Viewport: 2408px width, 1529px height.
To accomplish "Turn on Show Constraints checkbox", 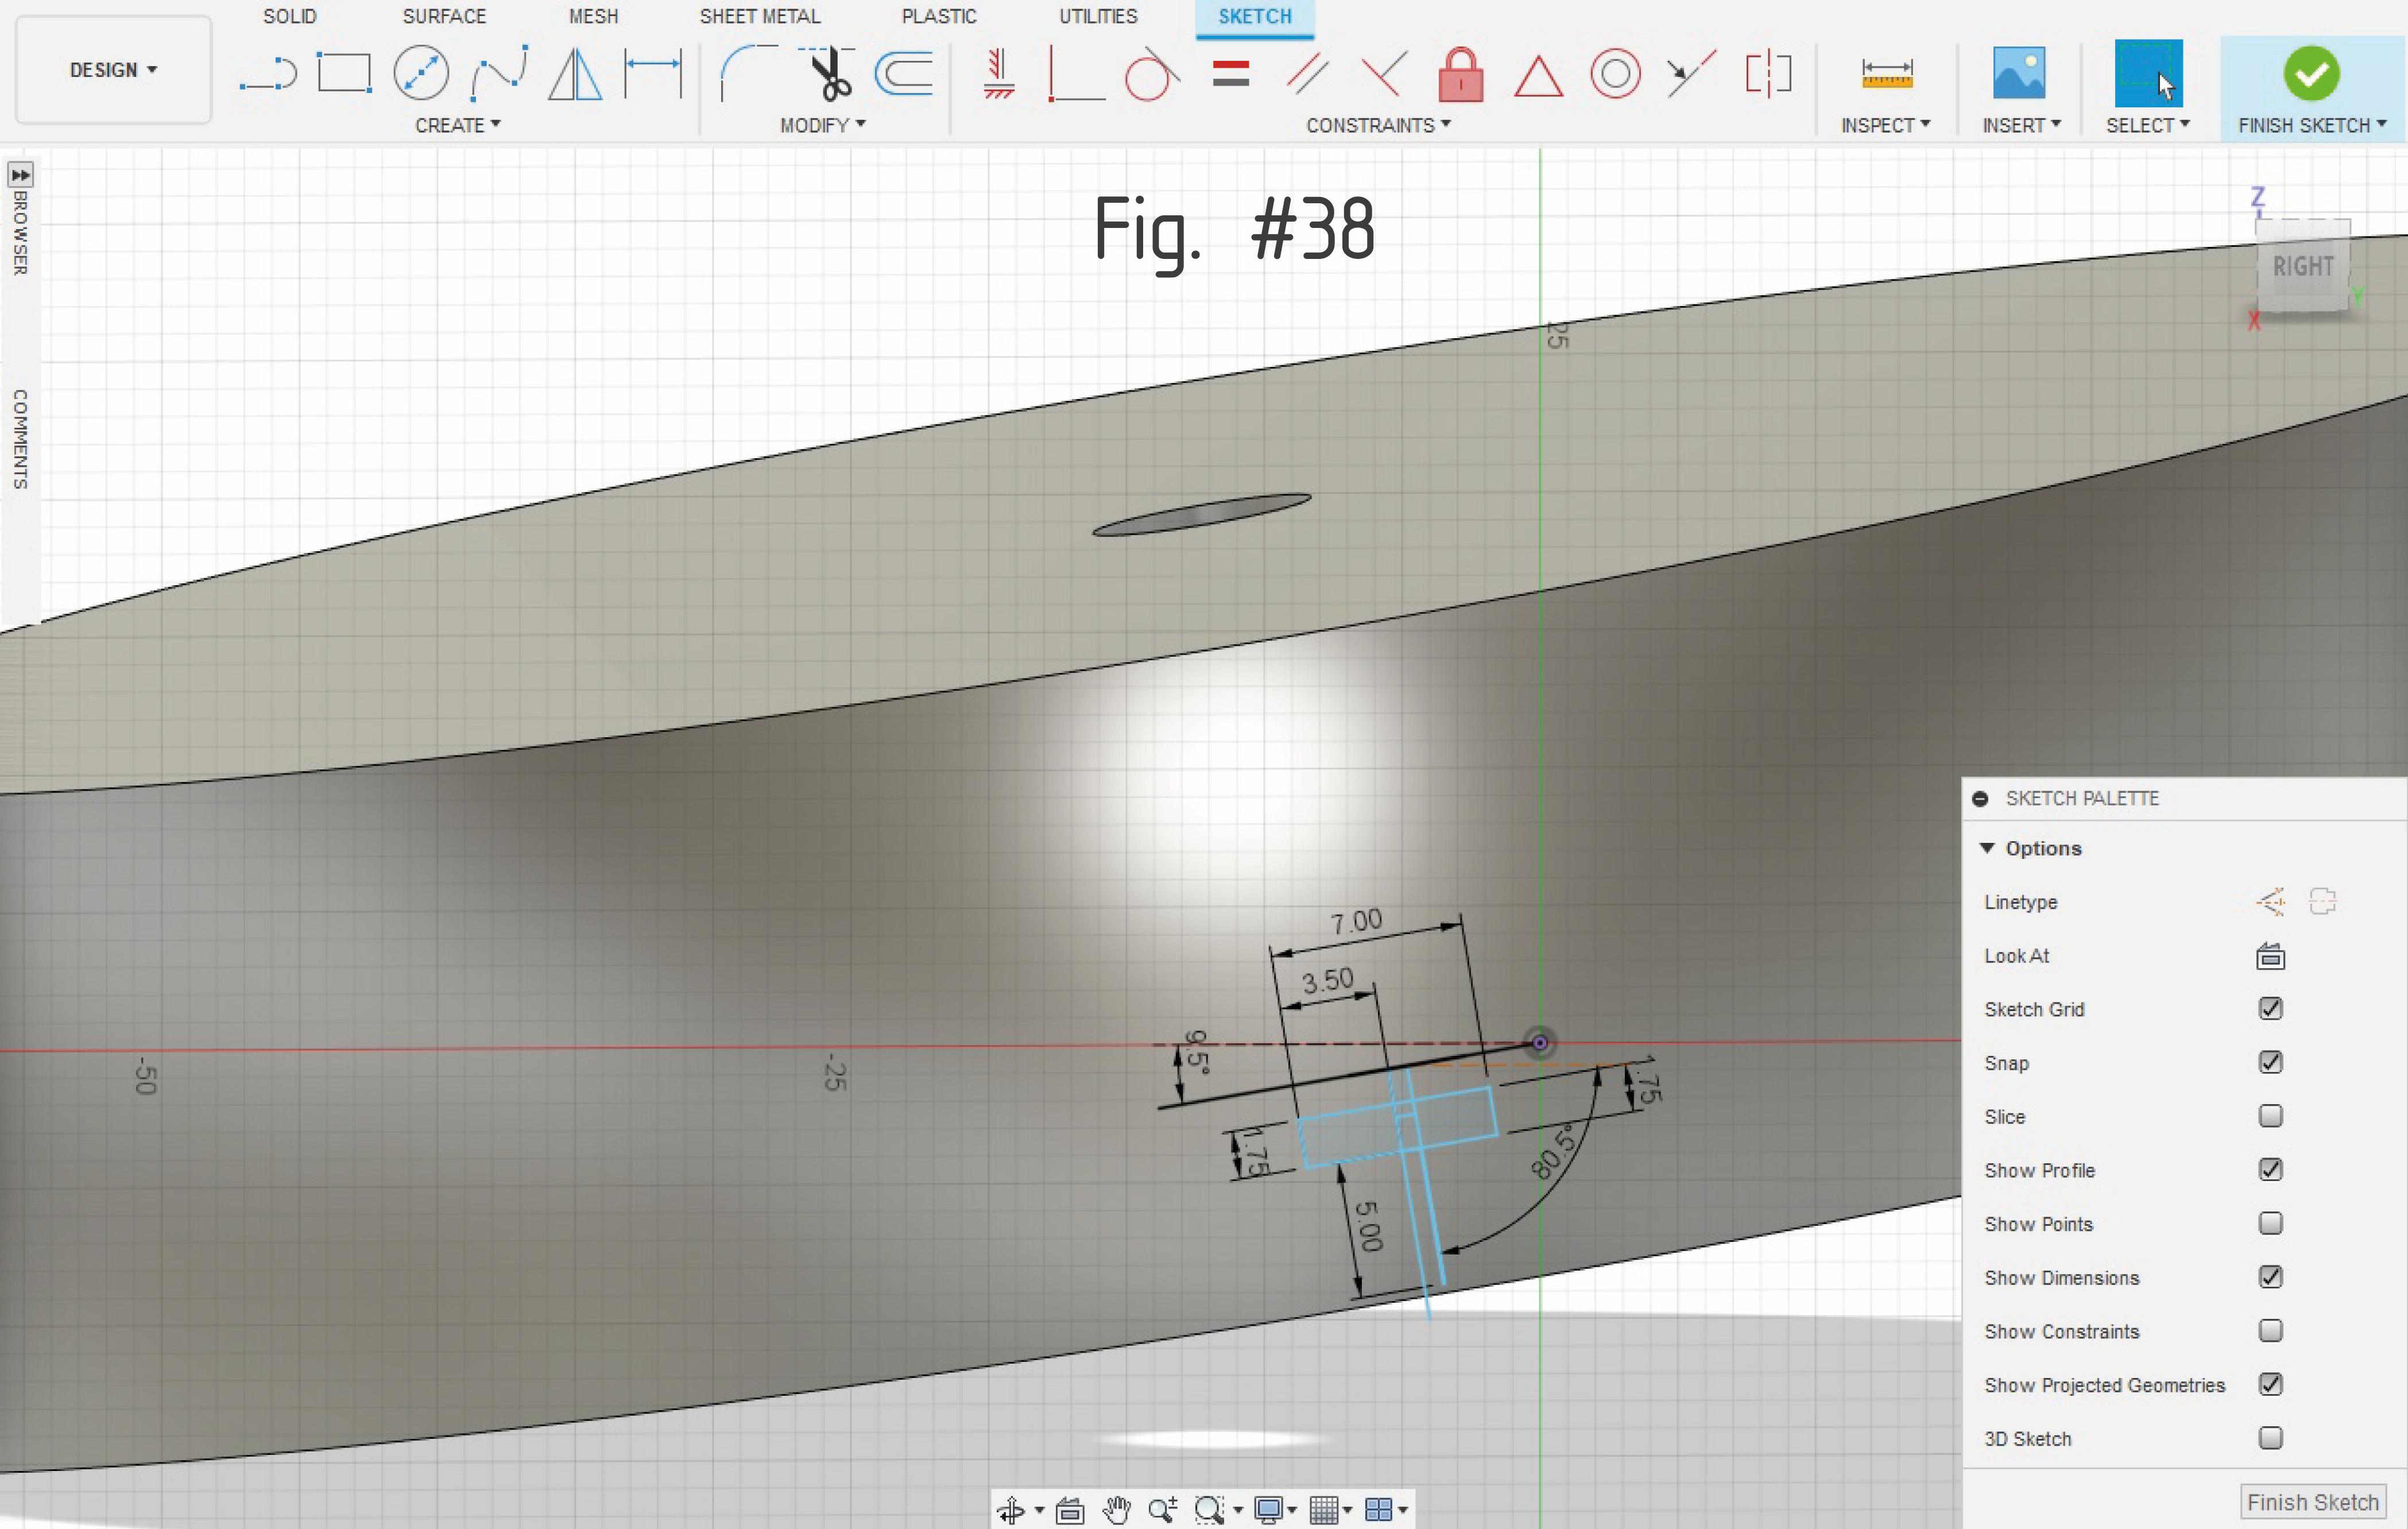I will click(x=2270, y=1331).
